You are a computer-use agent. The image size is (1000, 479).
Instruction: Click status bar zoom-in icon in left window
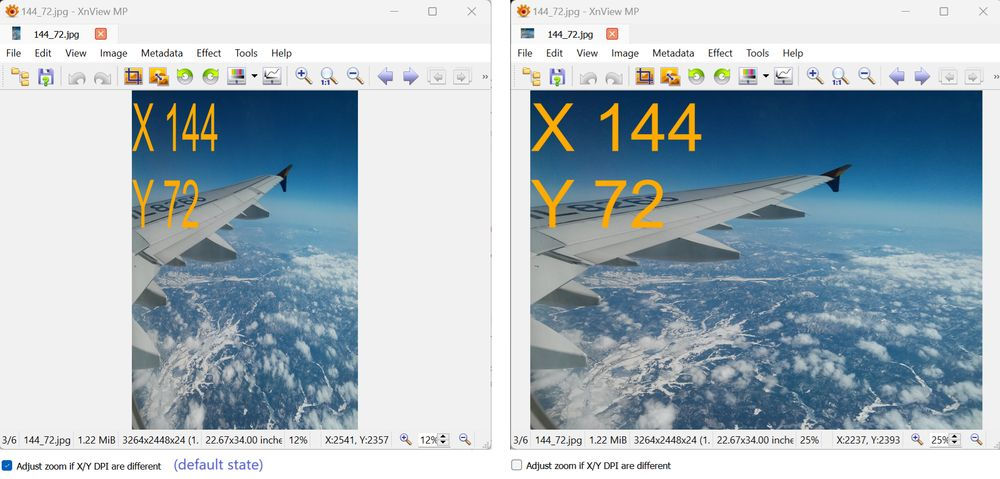tap(406, 439)
